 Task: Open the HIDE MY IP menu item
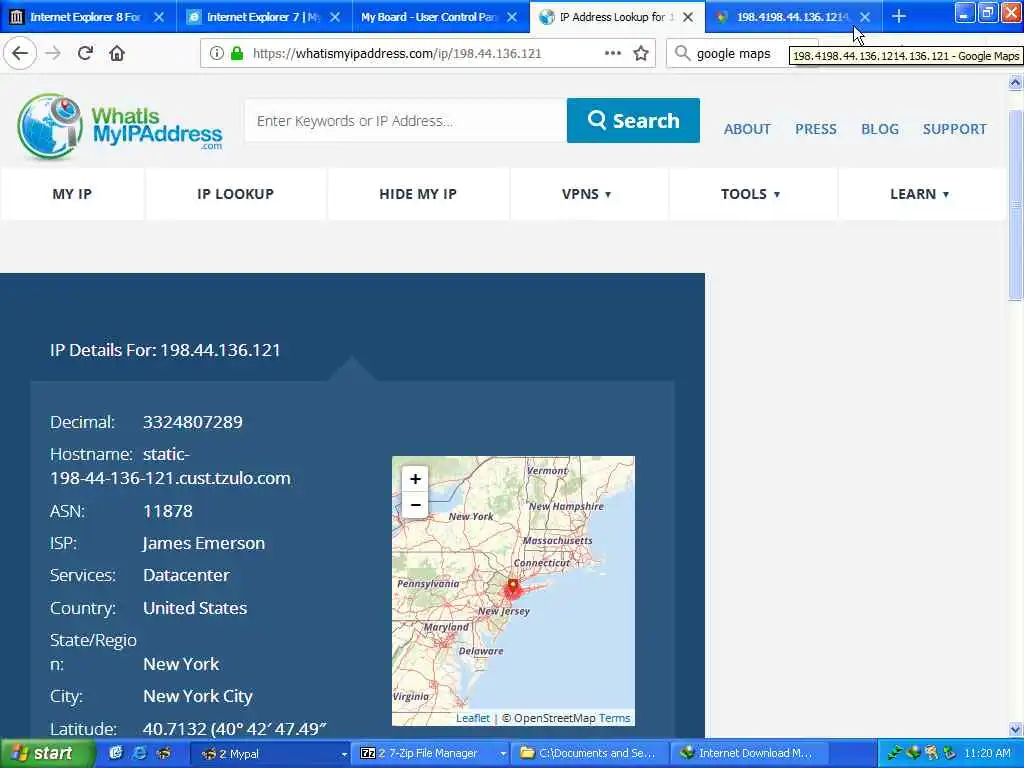coord(418,194)
